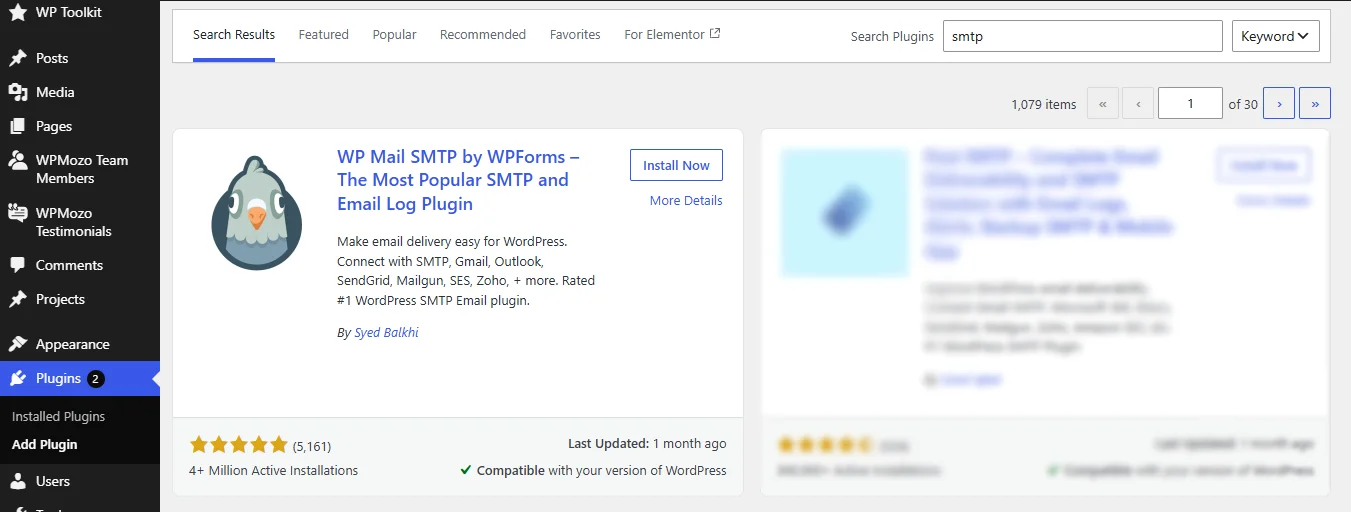Screen dimensions: 1351x512
Task: Open the Users menu
Action: 80,481
